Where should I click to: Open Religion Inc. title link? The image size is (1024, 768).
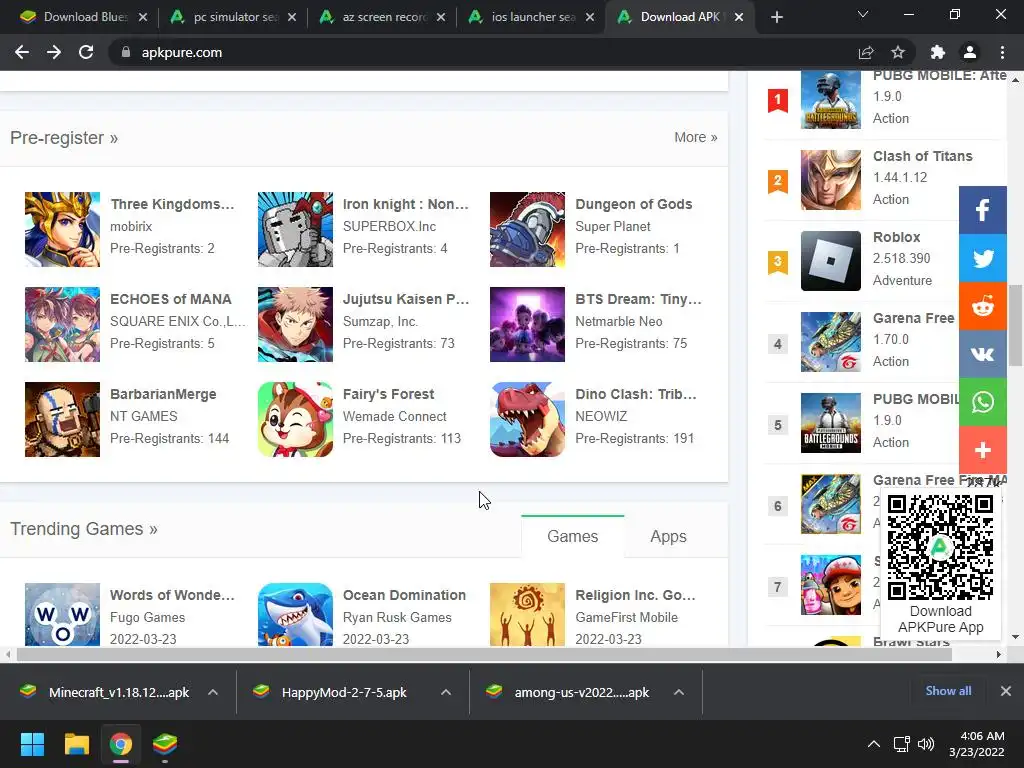click(635, 595)
